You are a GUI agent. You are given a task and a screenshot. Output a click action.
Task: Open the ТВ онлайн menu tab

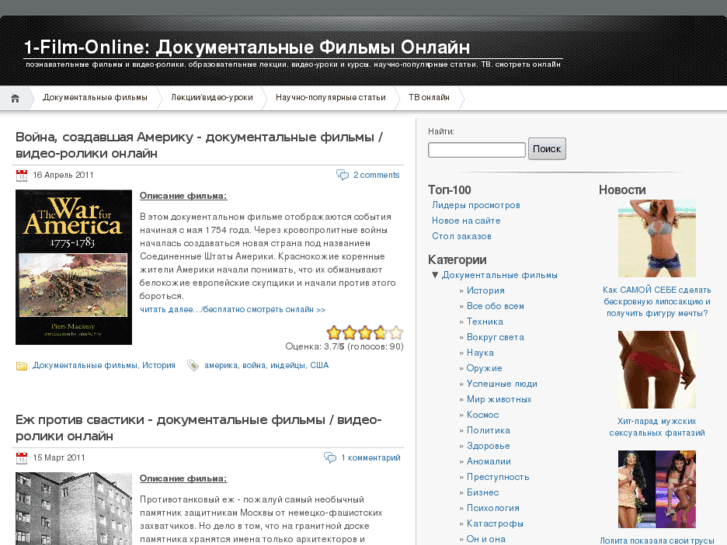pos(429,97)
